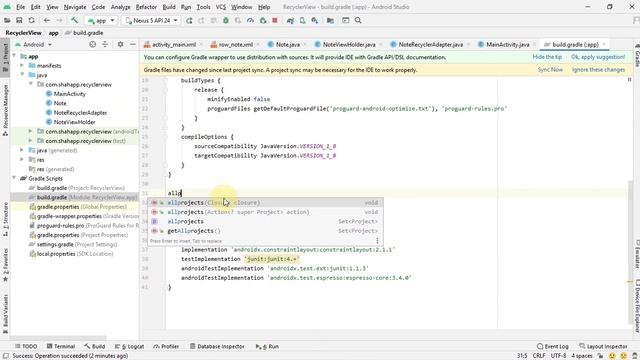The image size is (640, 360).
Task: Open file with the folder toolbar icon
Action: 7,20
